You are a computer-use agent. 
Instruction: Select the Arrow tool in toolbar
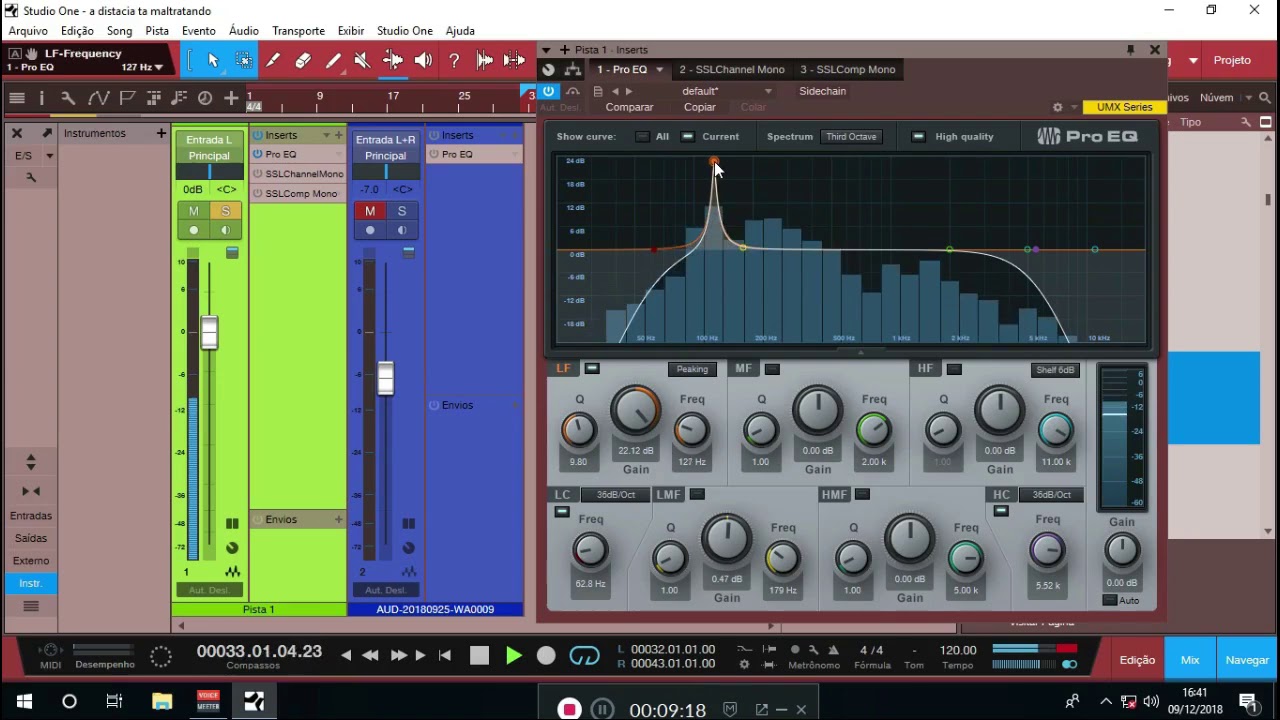tap(213, 61)
